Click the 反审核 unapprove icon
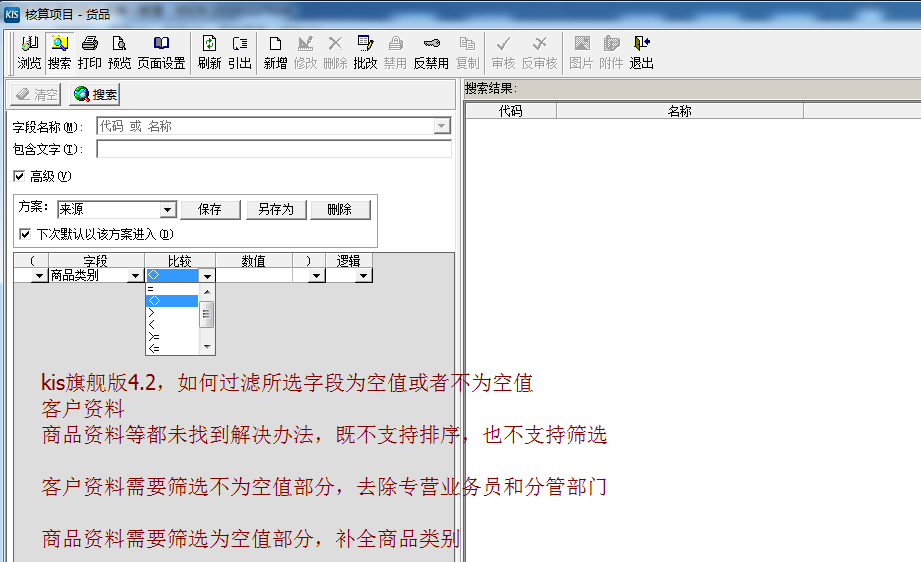This screenshot has height=562, width=921. point(539,52)
